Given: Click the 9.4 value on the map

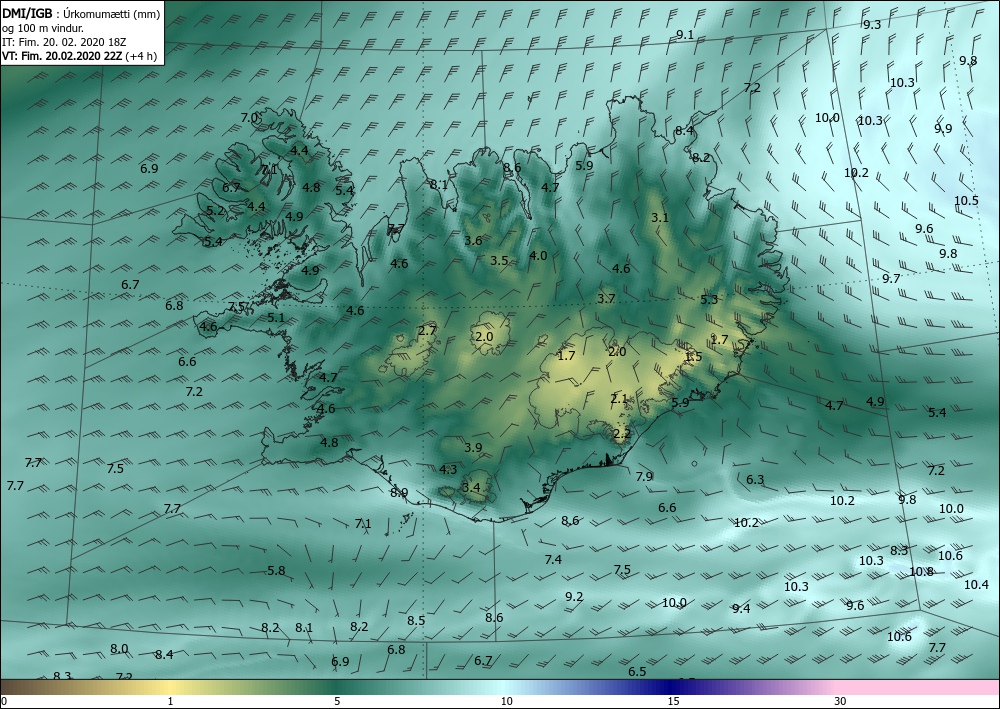Looking at the screenshot, I should coord(741,609).
